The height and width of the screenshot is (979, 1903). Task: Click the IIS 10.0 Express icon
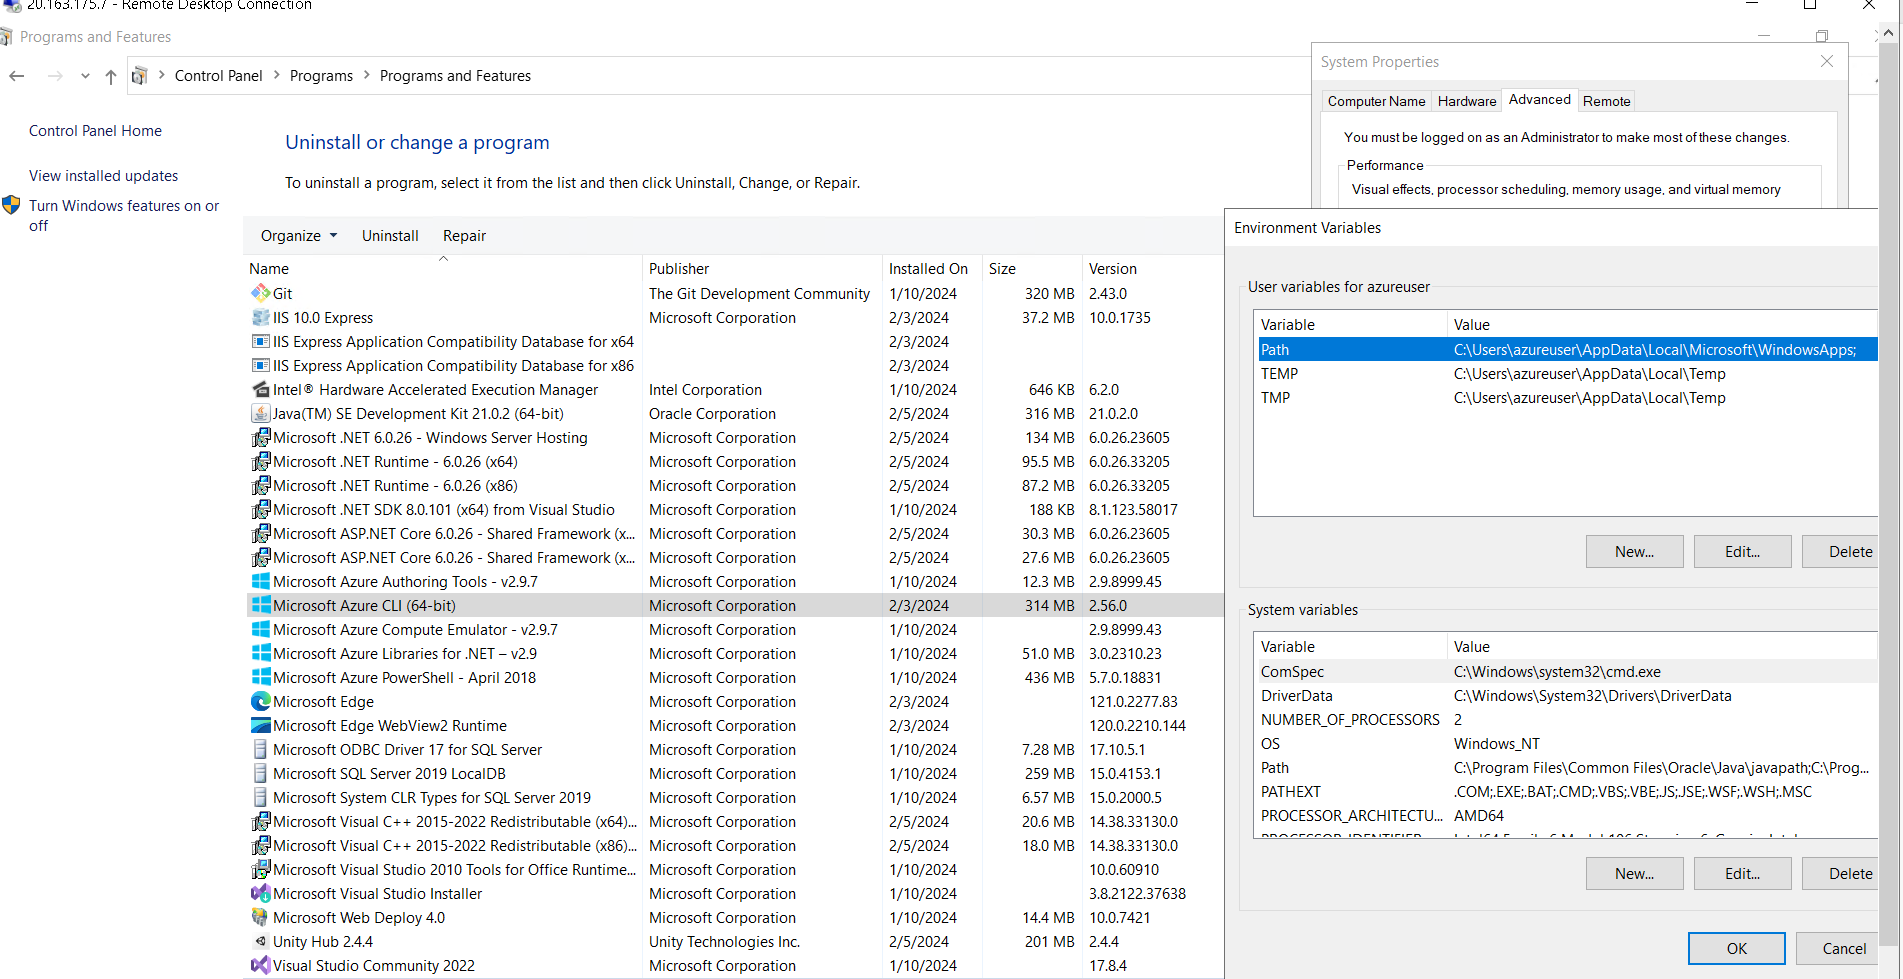[260, 317]
